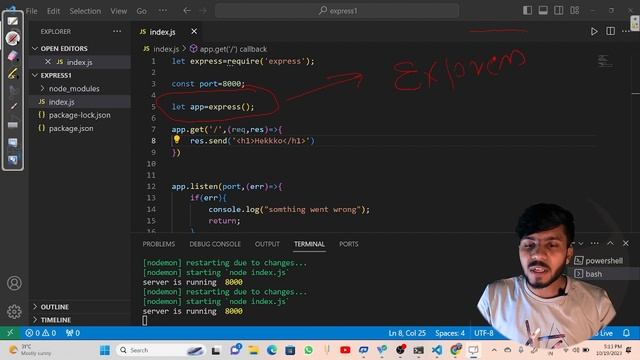The image size is (640, 360).
Task: Open package.json in explorer
Action: point(71,129)
